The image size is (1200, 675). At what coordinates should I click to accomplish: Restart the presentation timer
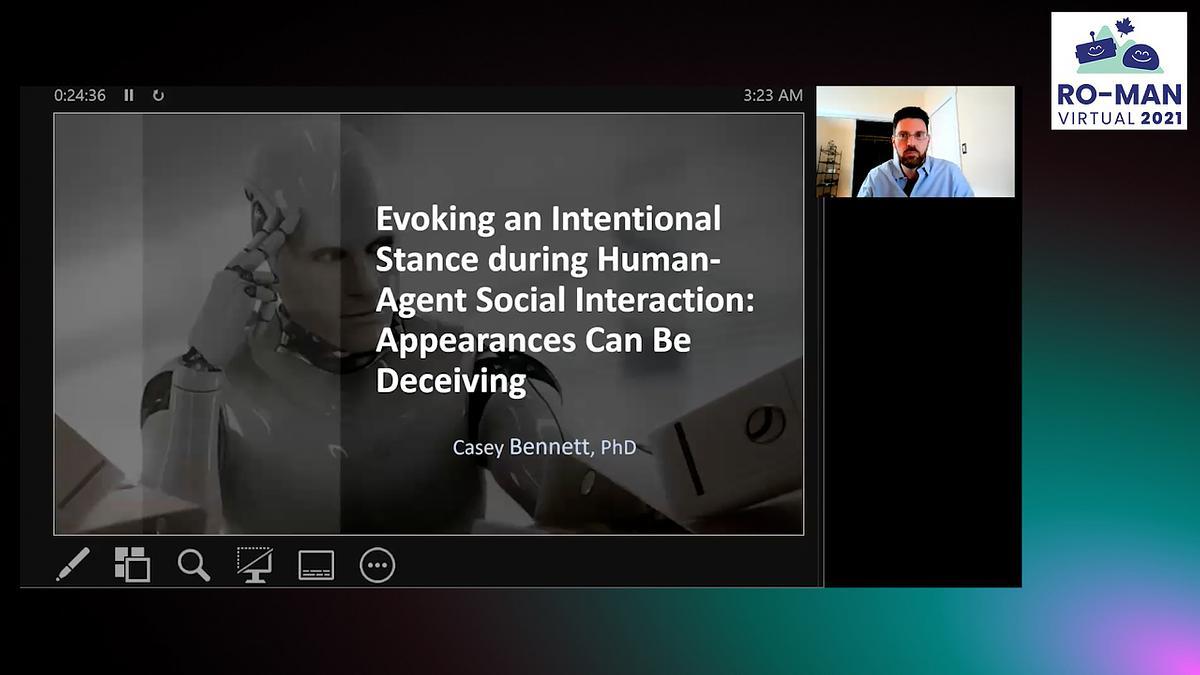(x=158, y=96)
